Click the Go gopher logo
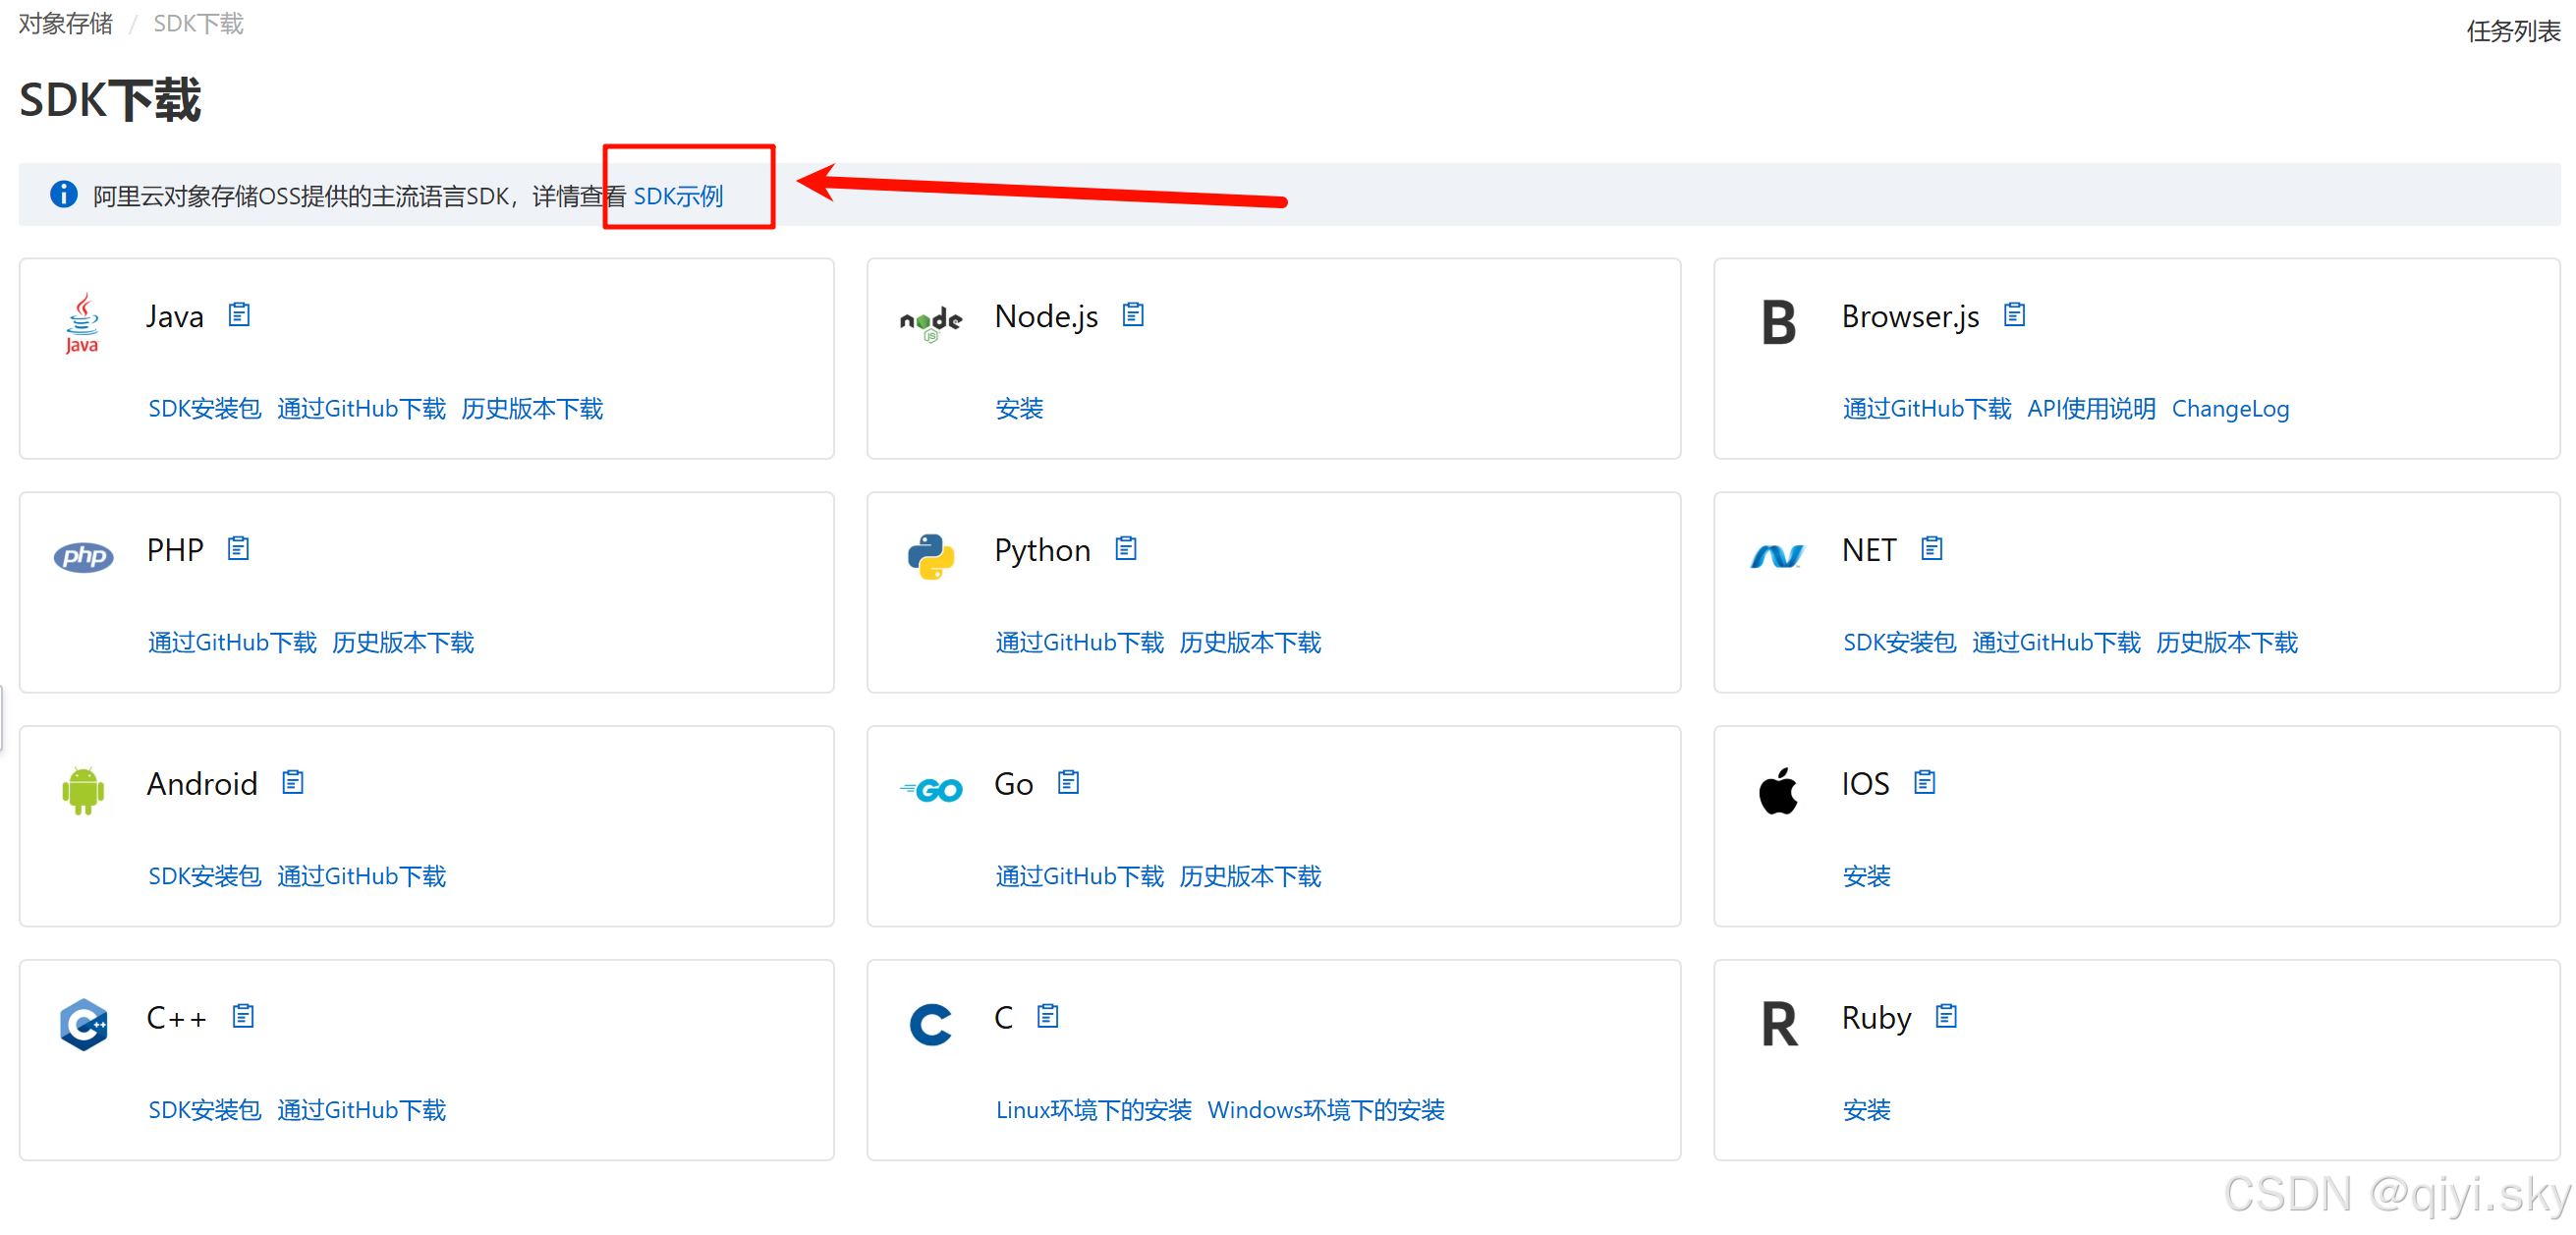This screenshot has height=1235, width=2576. click(x=930, y=789)
